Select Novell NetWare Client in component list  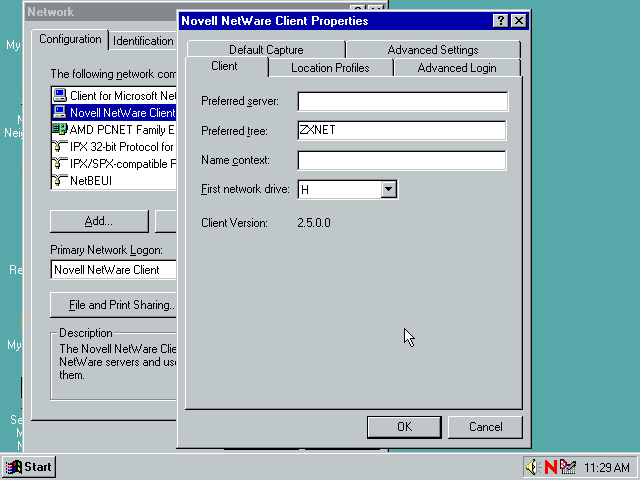[x=114, y=113]
